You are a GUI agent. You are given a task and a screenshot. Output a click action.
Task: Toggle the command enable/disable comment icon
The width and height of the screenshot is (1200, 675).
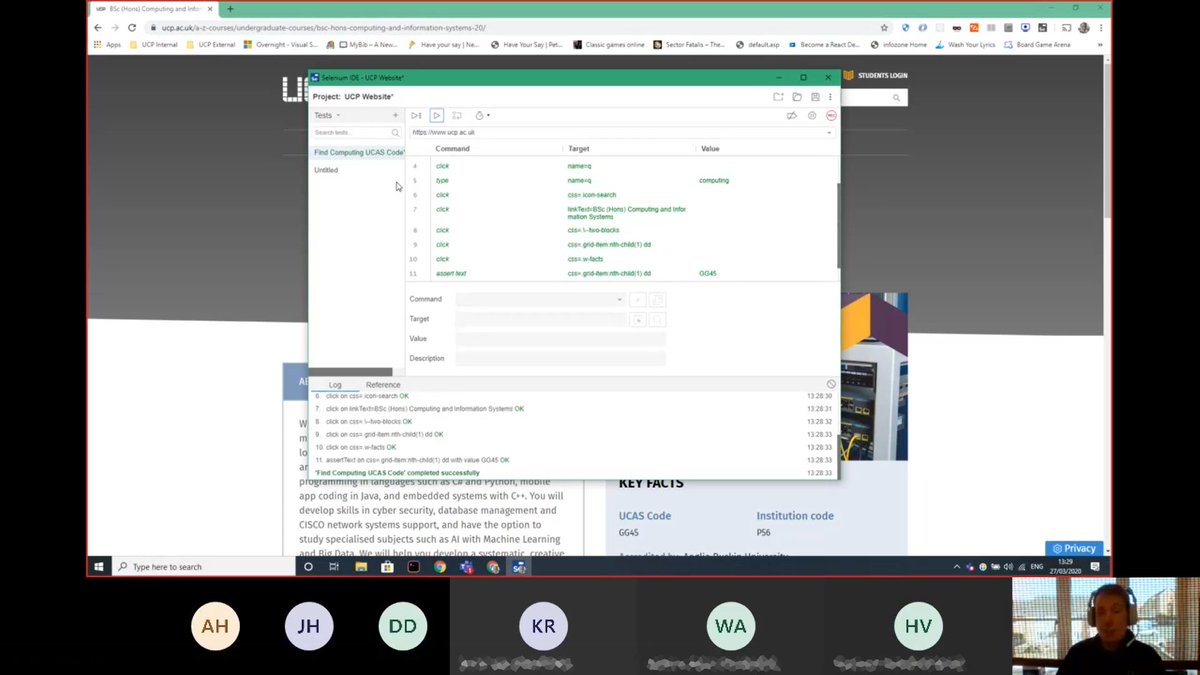pos(639,299)
